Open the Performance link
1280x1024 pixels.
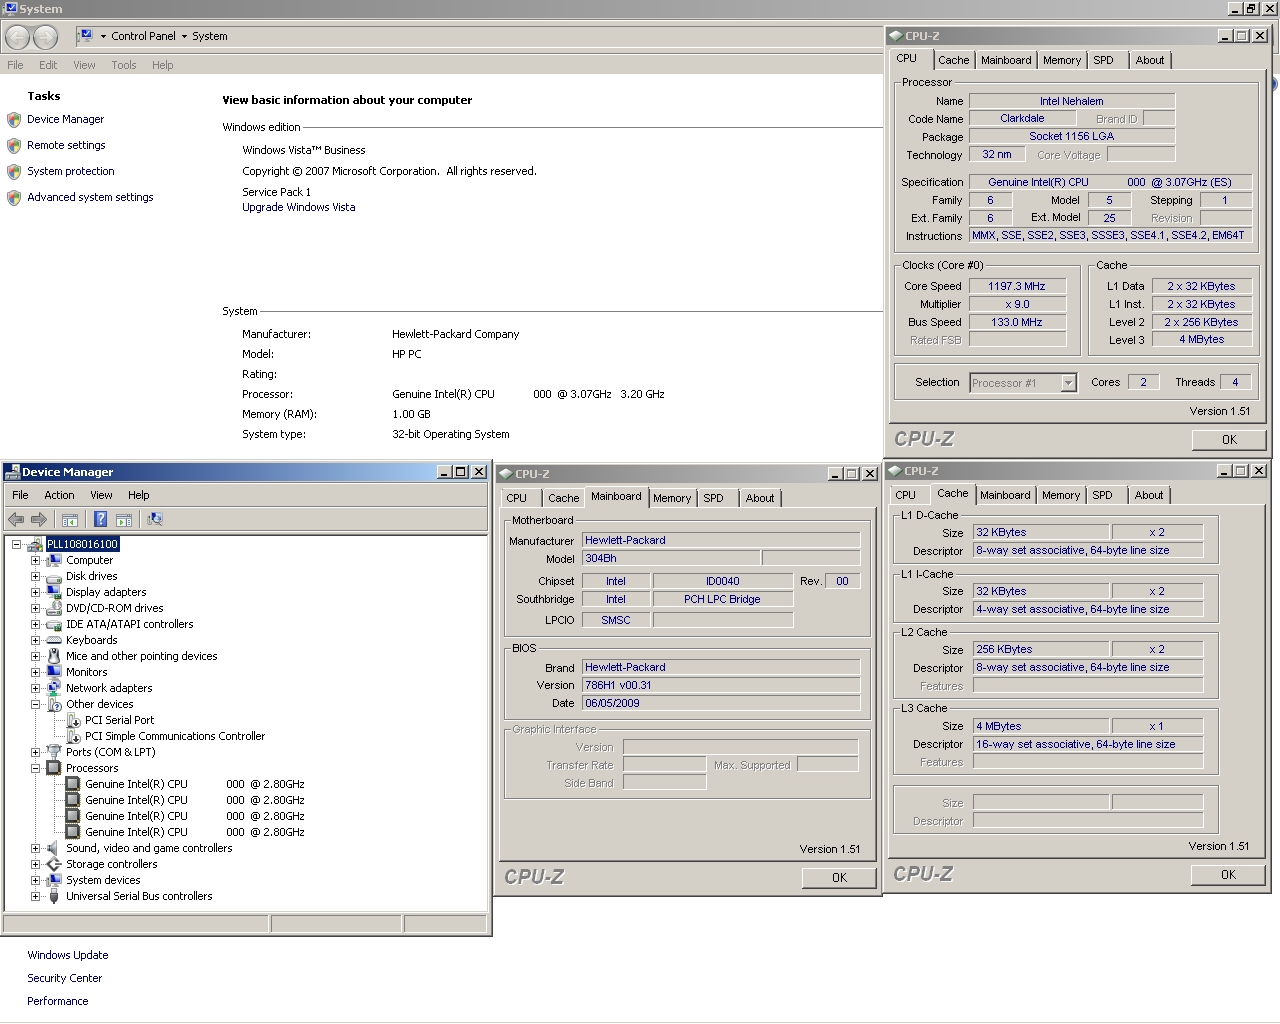coord(58,1001)
